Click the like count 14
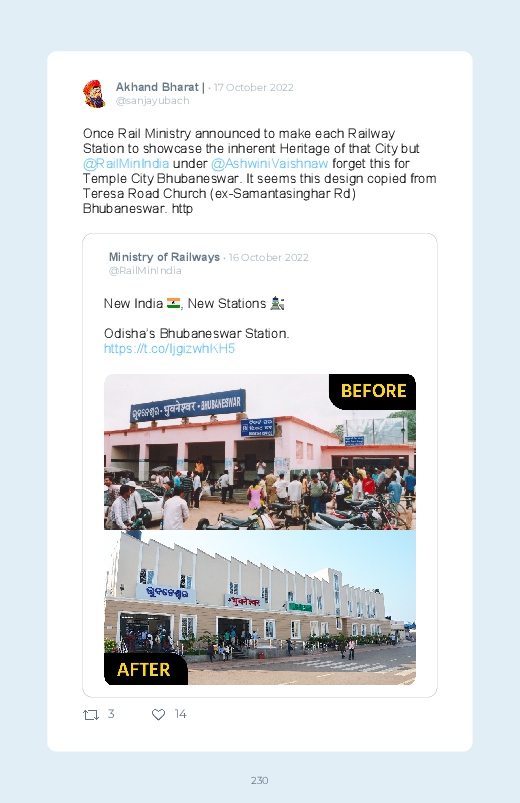Viewport: 520px width, 803px height. tap(180, 714)
